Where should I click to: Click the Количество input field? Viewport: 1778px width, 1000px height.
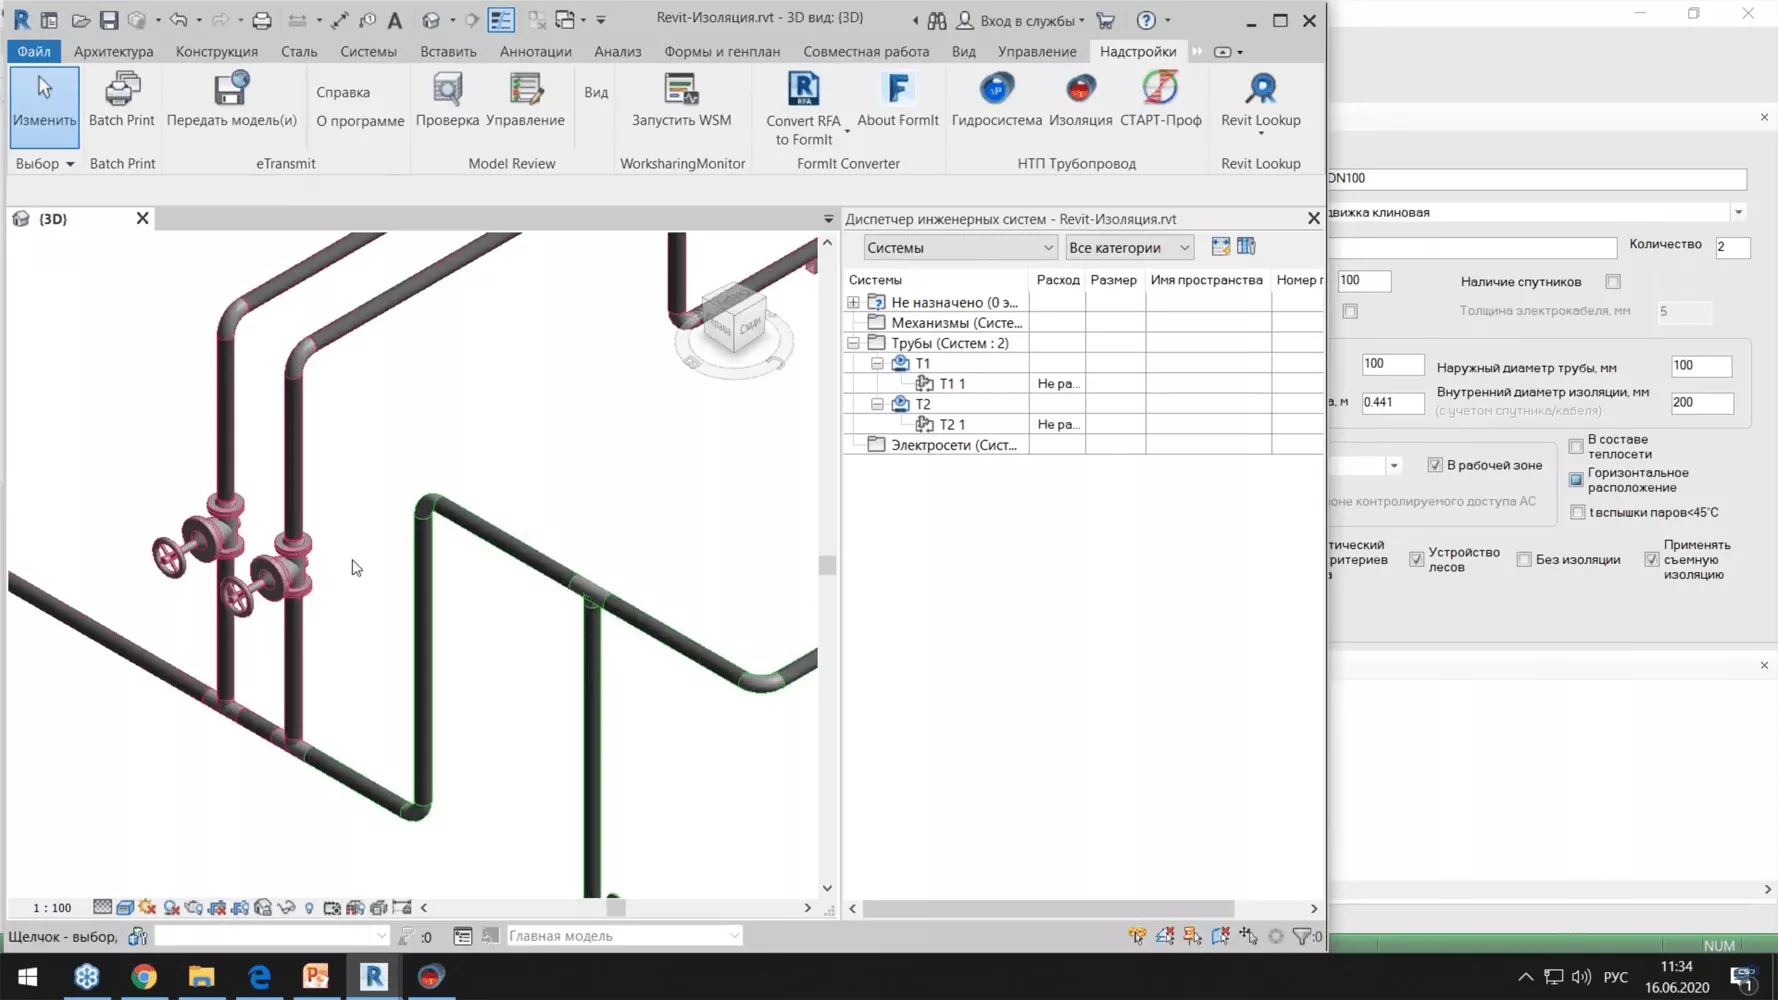point(1733,247)
